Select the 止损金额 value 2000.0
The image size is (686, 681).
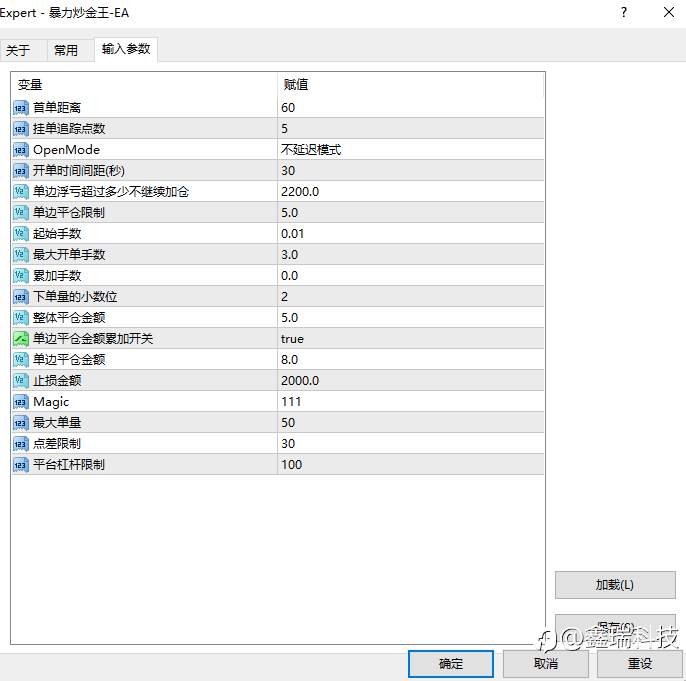click(x=411, y=381)
